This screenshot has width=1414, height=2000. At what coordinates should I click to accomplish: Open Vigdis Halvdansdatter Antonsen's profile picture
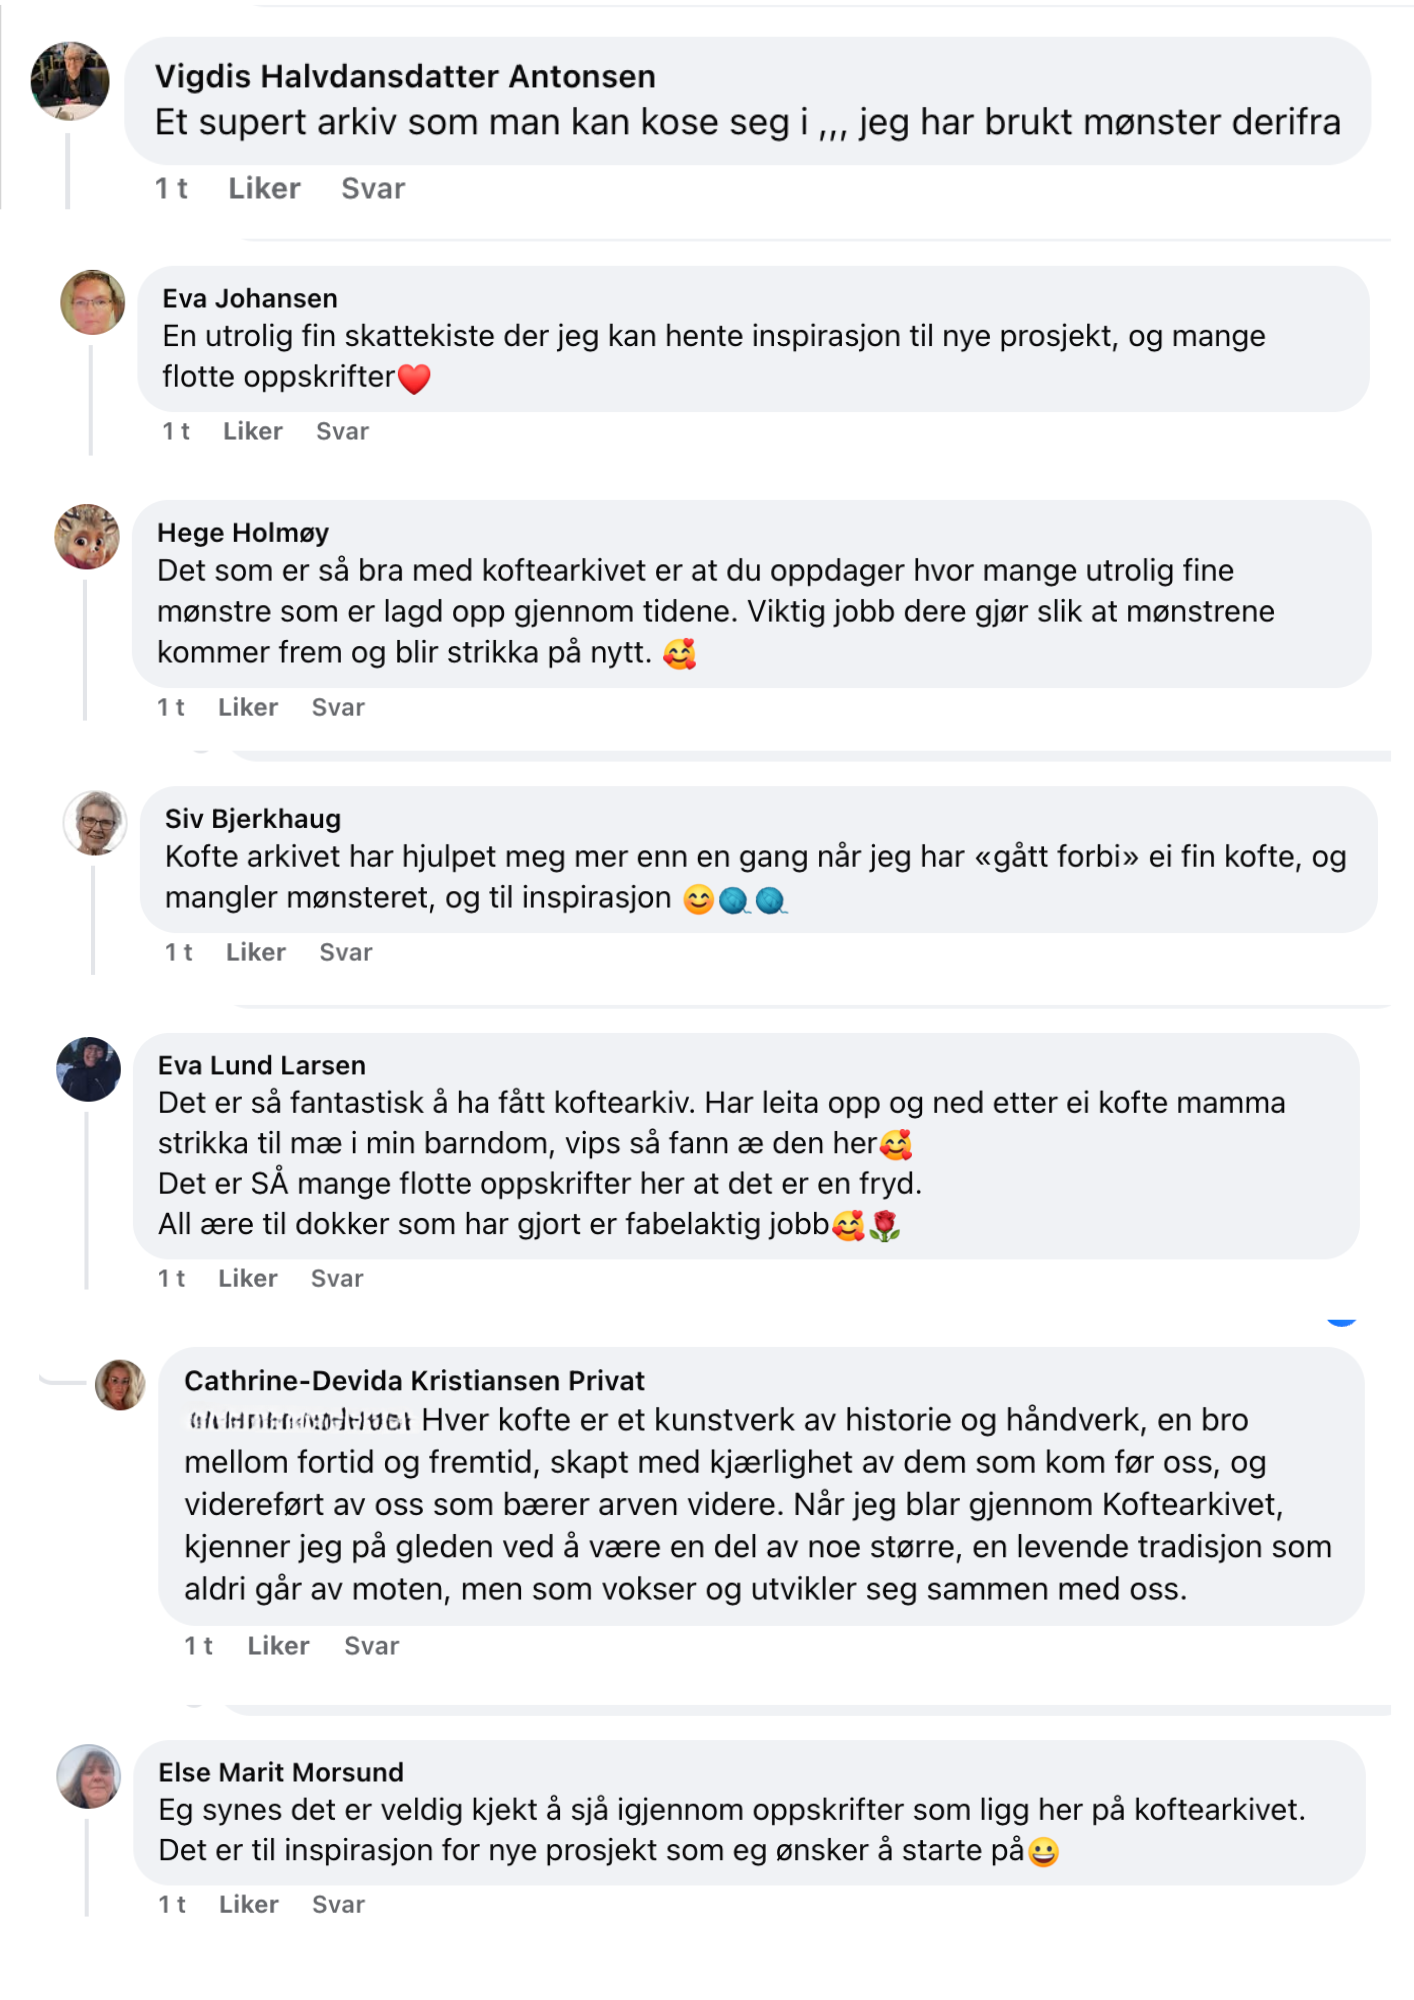[x=70, y=81]
